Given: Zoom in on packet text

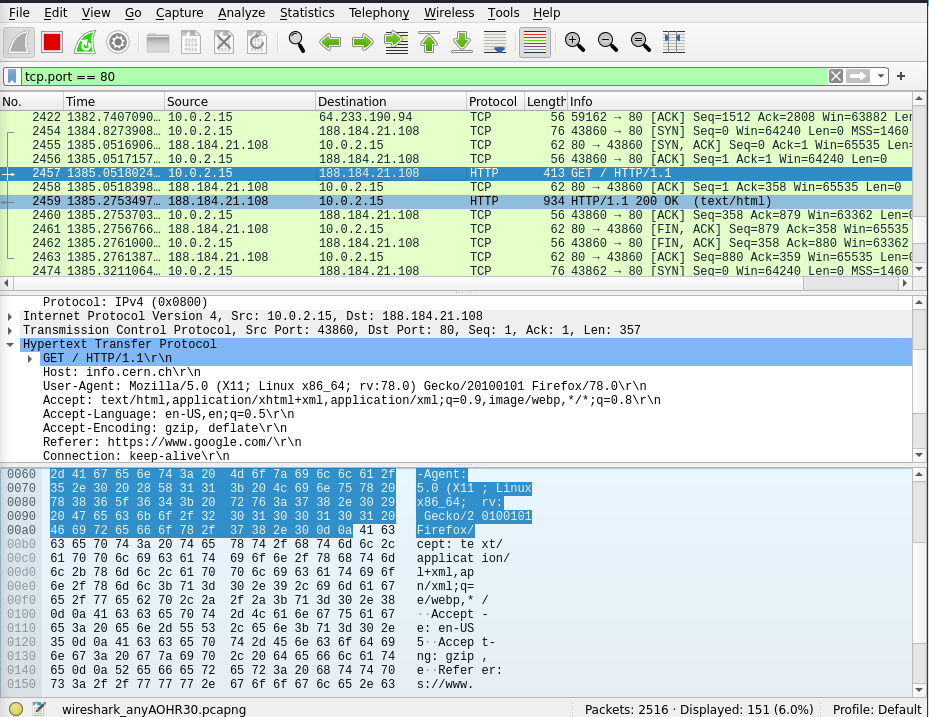Looking at the screenshot, I should pyautogui.click(x=575, y=42).
